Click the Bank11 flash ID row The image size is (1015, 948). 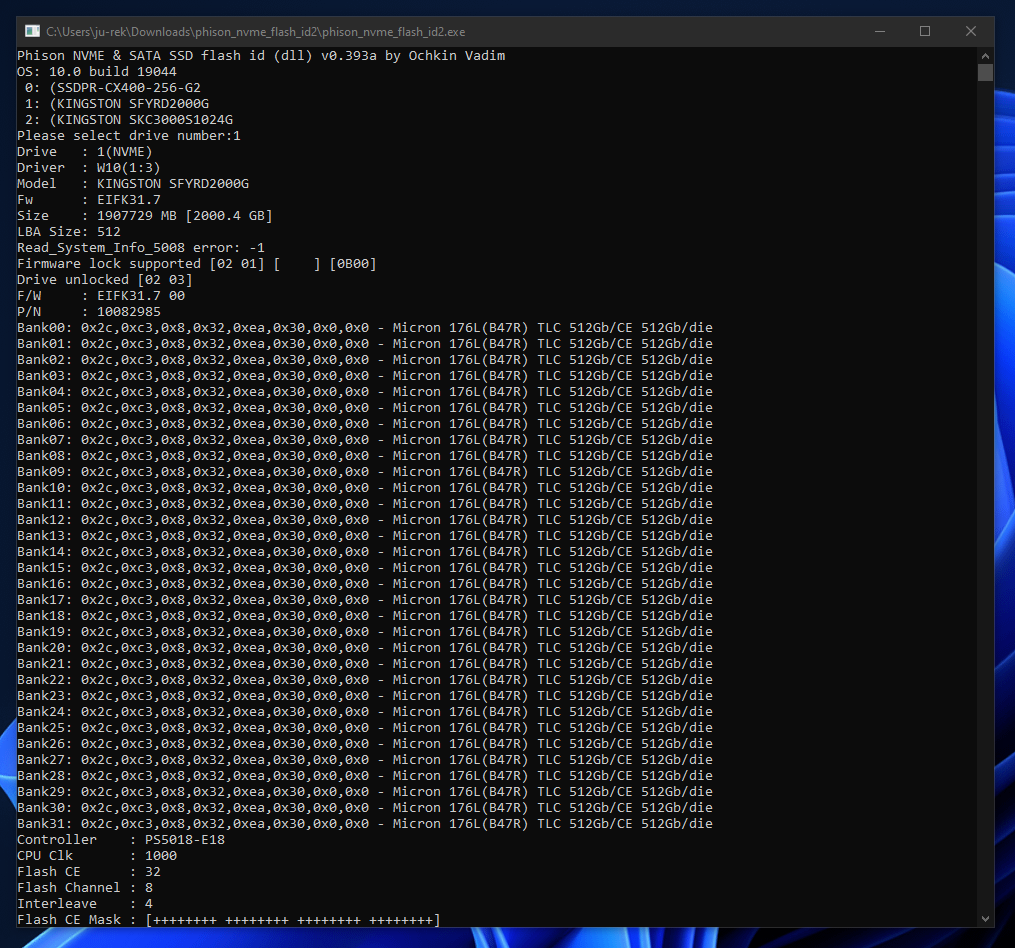tap(364, 503)
